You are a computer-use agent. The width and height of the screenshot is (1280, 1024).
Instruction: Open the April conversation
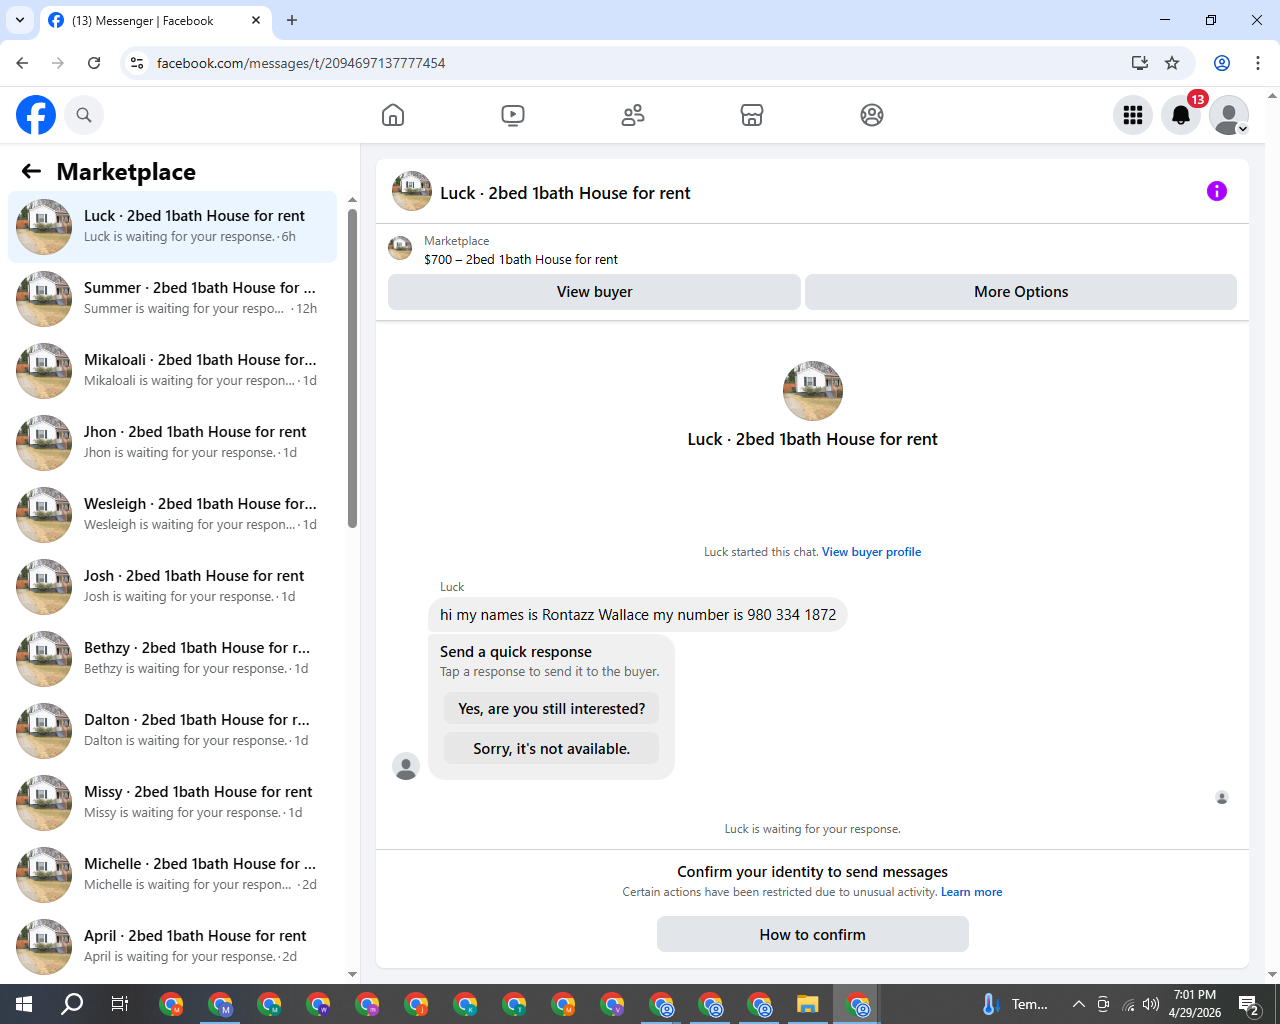[x=173, y=947]
